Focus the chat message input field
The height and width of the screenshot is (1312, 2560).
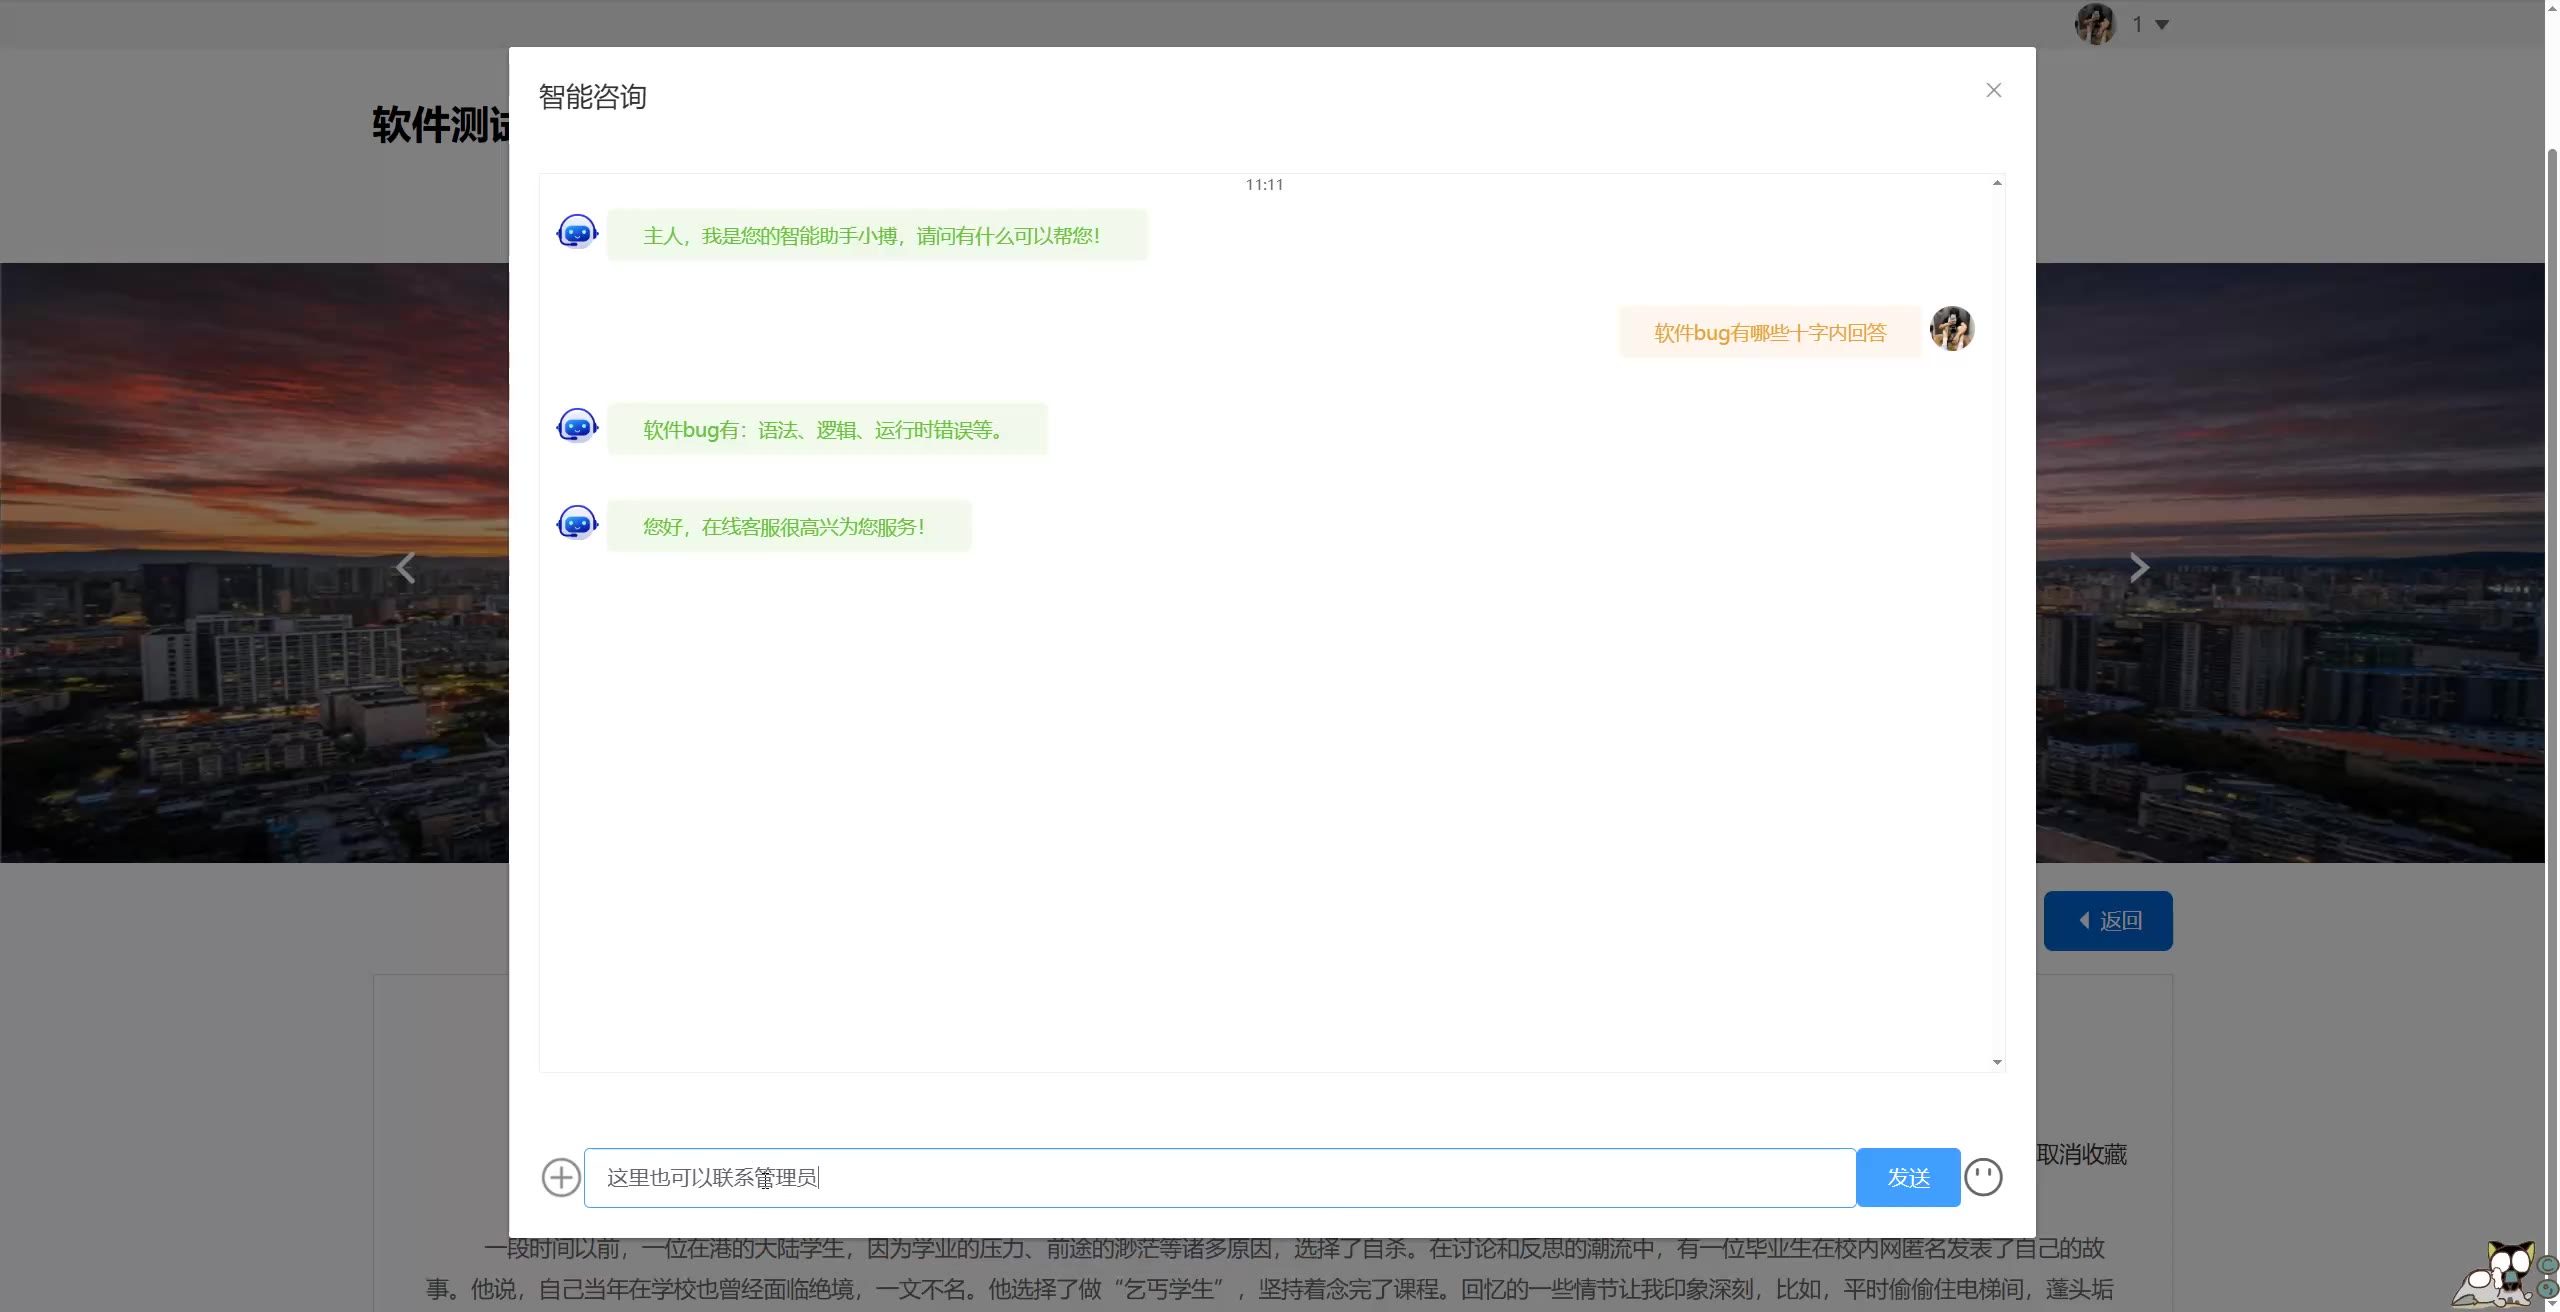coord(1220,1177)
